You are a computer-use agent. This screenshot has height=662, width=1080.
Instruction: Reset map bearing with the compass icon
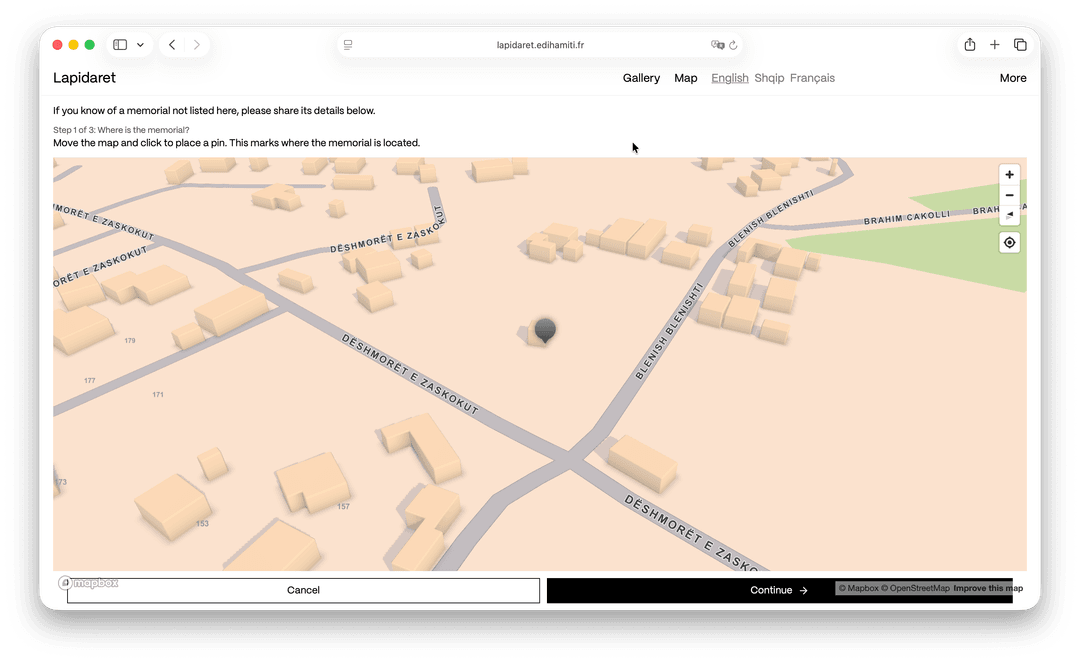click(x=1009, y=215)
